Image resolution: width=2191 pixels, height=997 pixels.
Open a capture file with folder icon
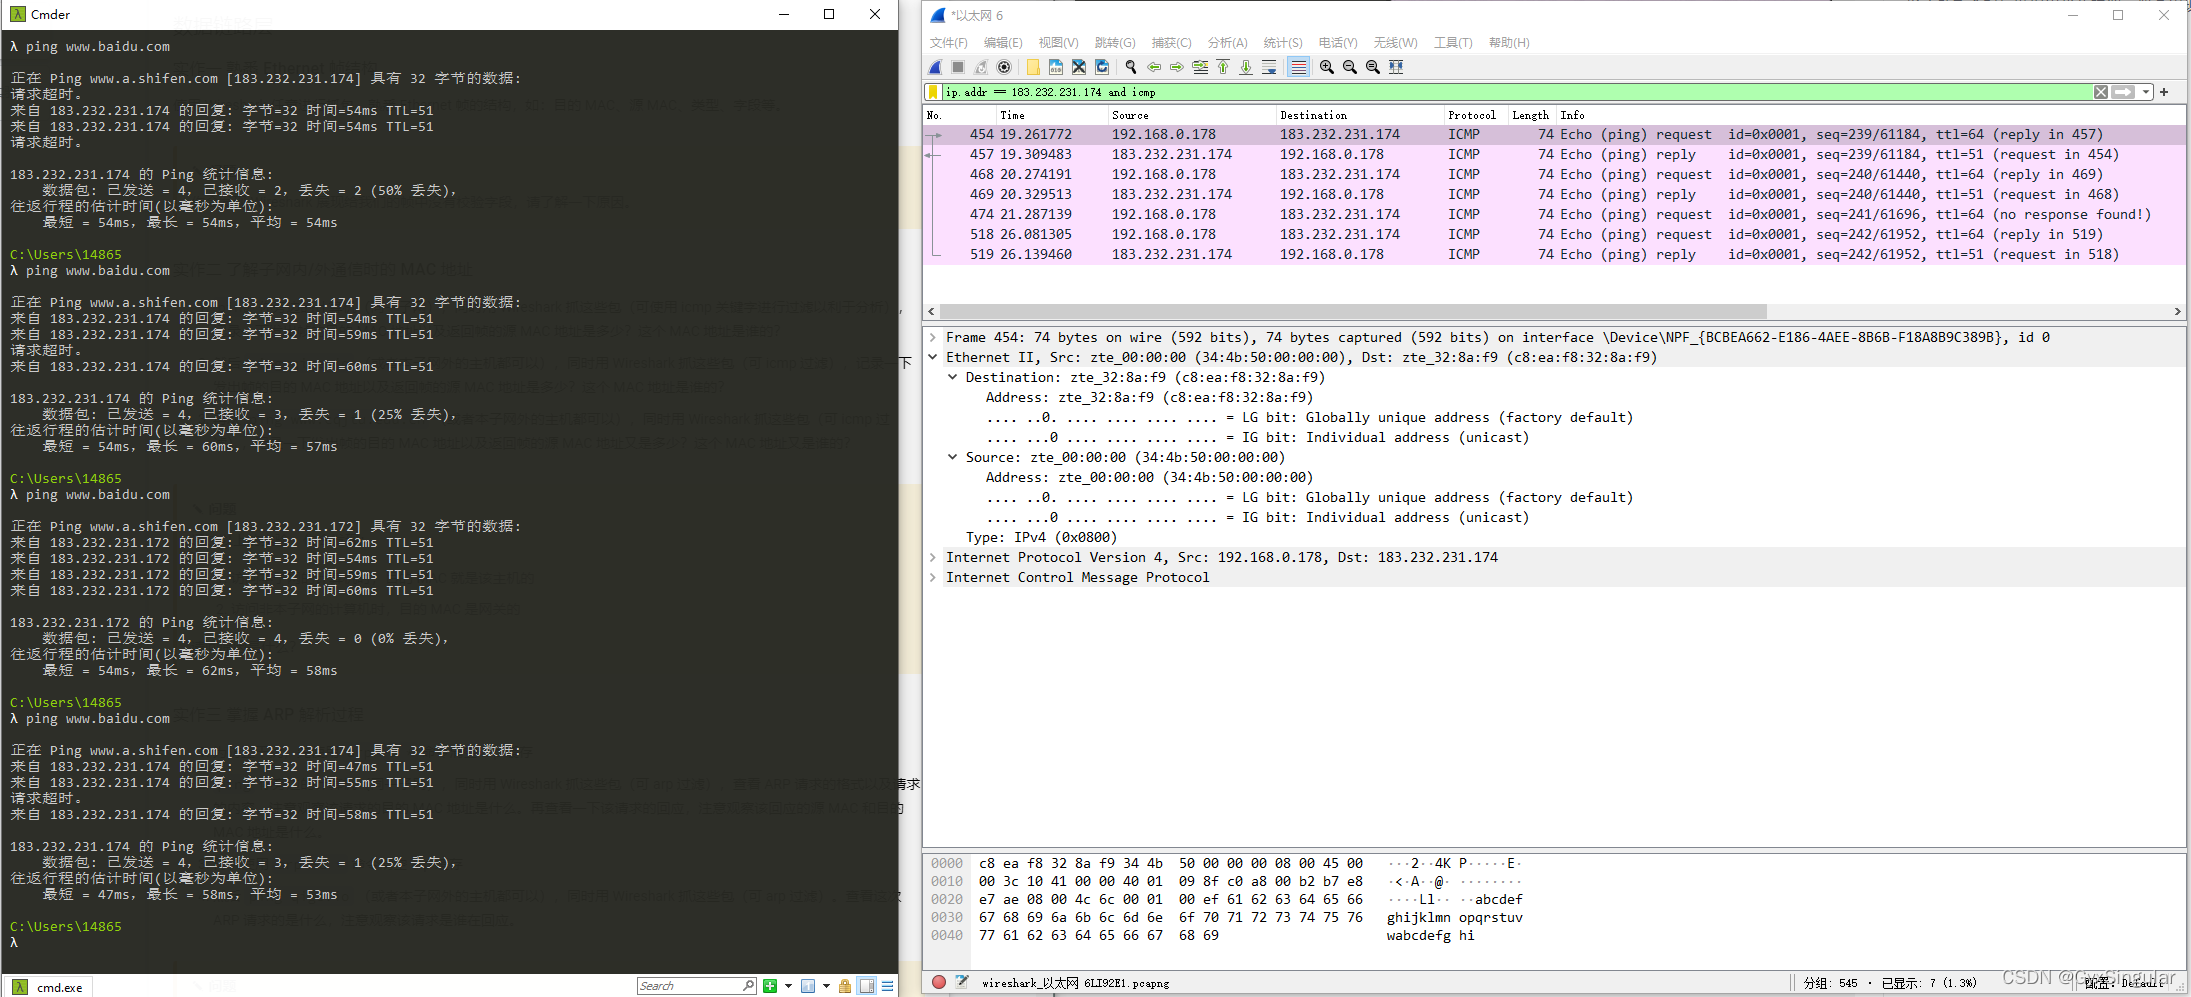click(1033, 67)
